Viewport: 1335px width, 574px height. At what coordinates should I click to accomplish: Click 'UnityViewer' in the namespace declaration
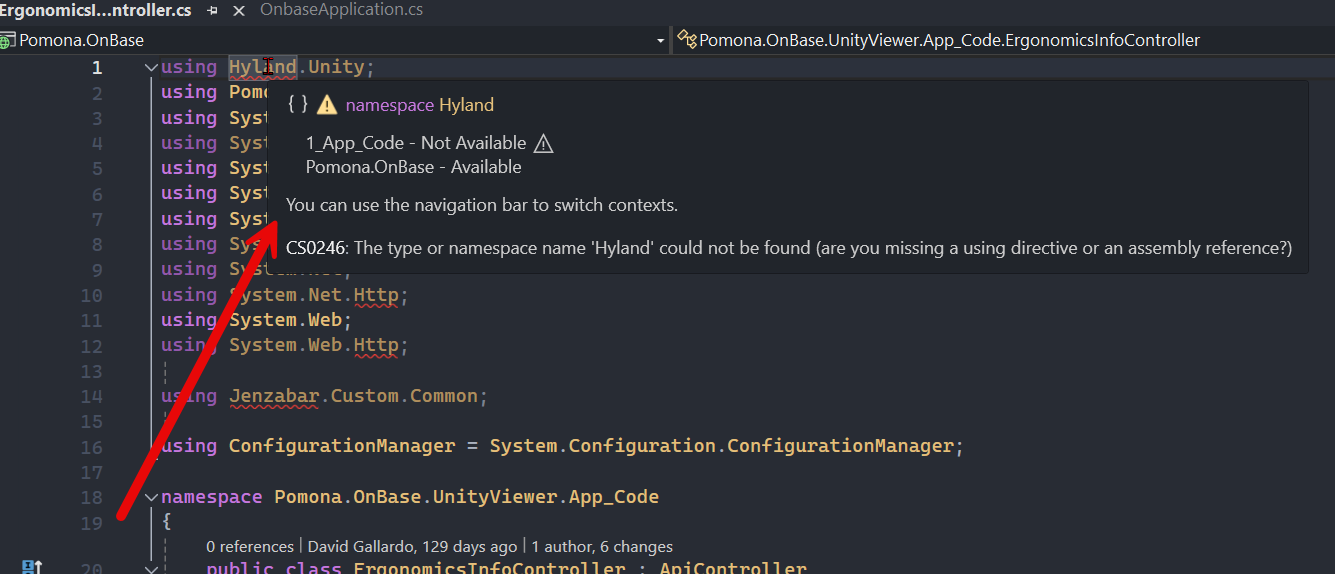pyautogui.click(x=494, y=497)
